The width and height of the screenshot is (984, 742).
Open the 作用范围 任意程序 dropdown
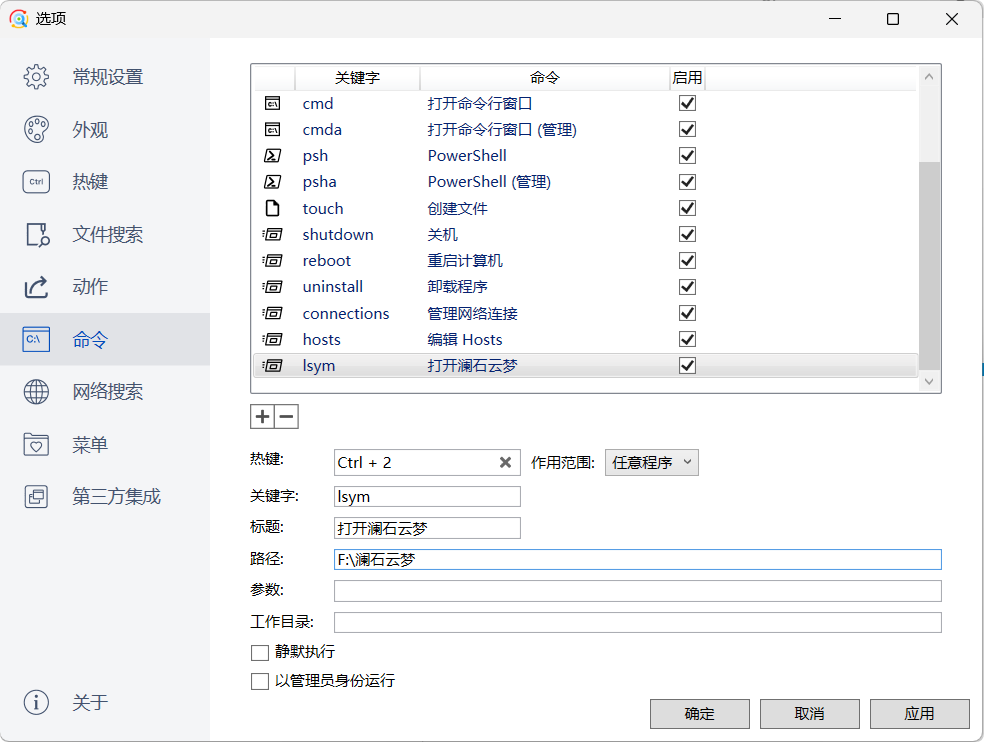click(x=651, y=463)
